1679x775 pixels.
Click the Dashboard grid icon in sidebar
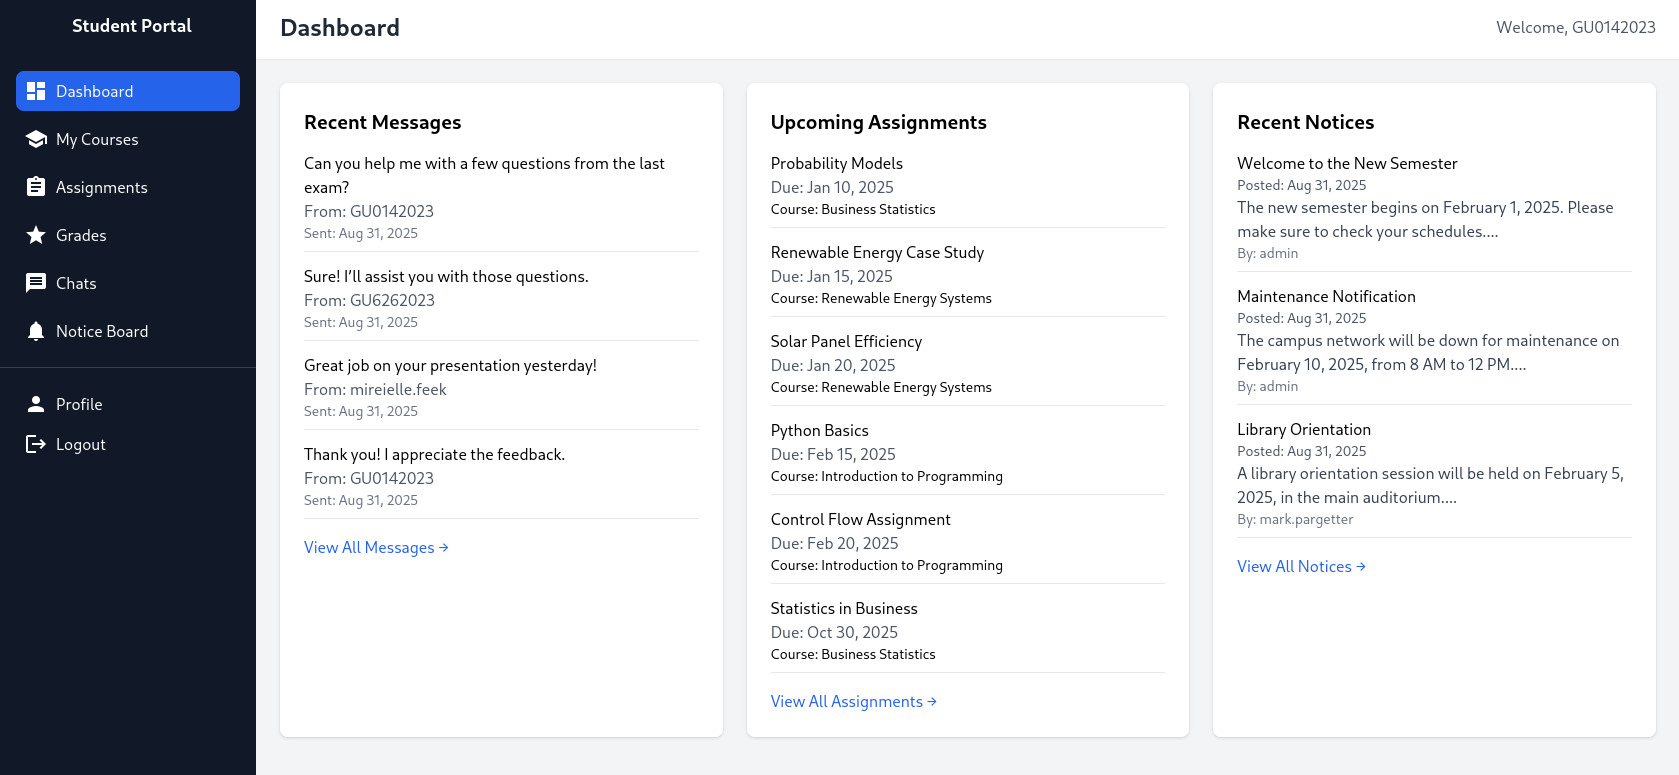36,91
